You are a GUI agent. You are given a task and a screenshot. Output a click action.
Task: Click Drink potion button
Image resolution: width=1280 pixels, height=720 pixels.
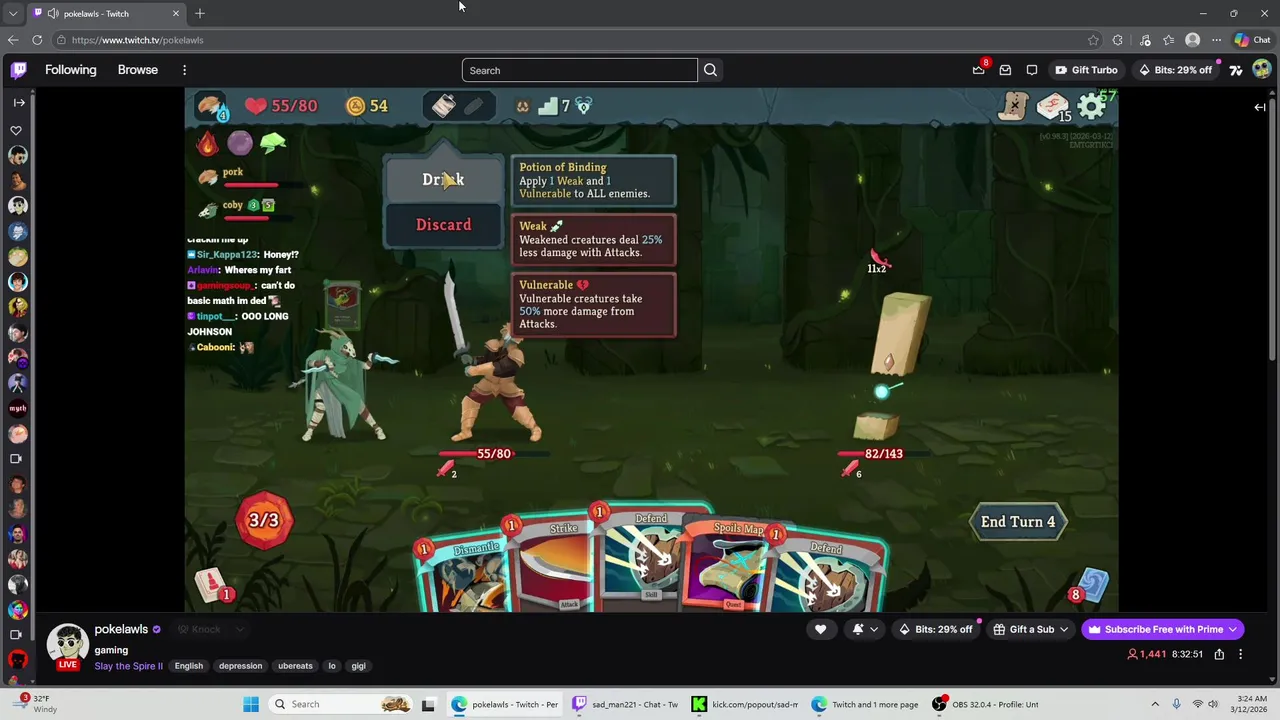click(x=444, y=180)
